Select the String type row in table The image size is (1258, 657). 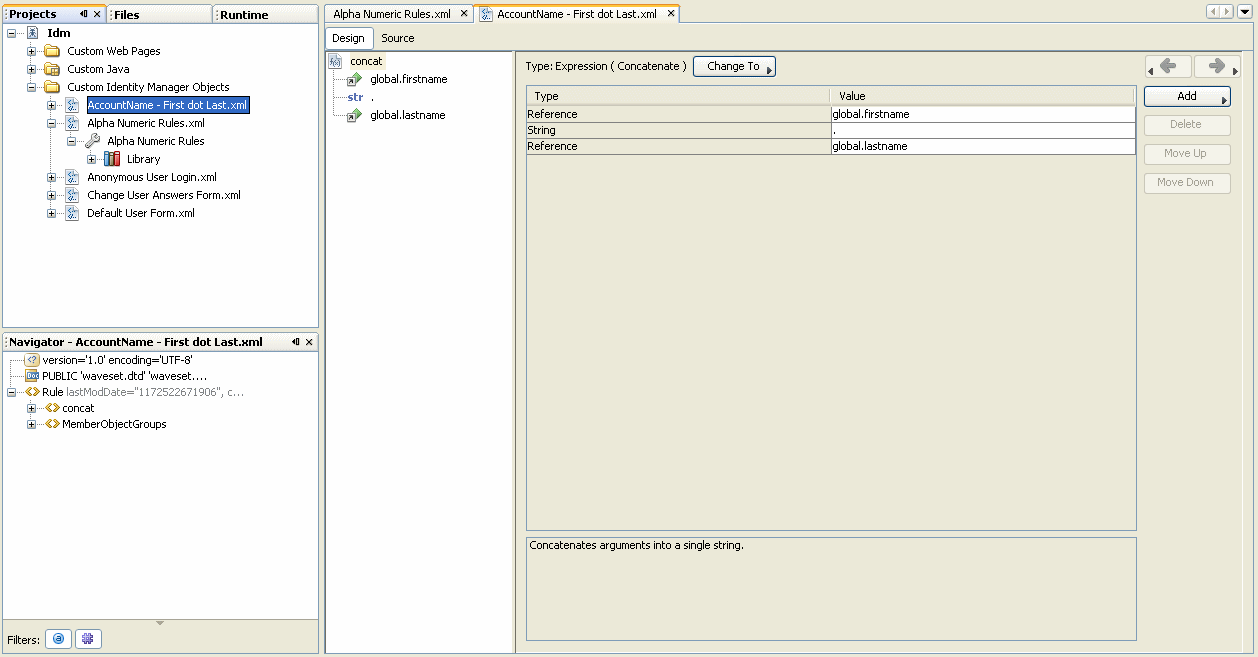click(831, 130)
